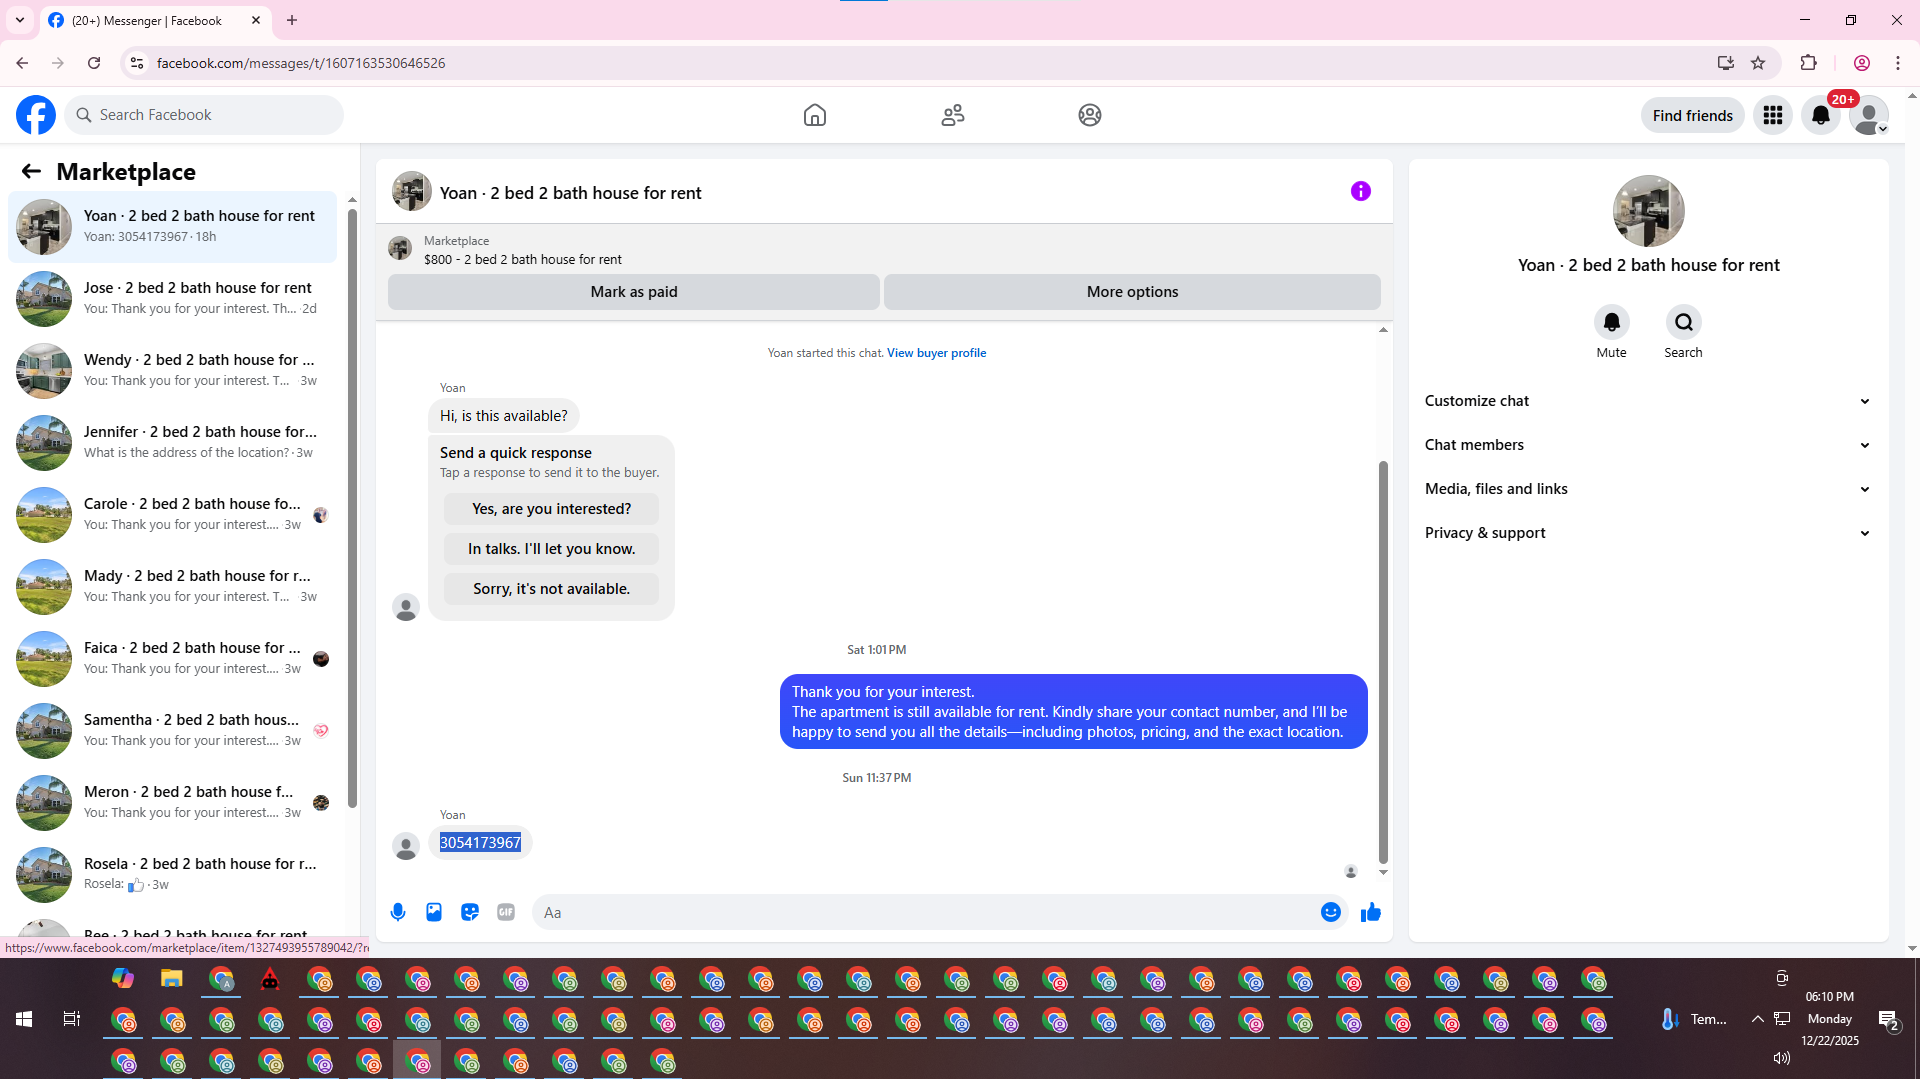Expand Customize chat section
Viewport: 1920px width, 1079px height.
[x=1648, y=401]
